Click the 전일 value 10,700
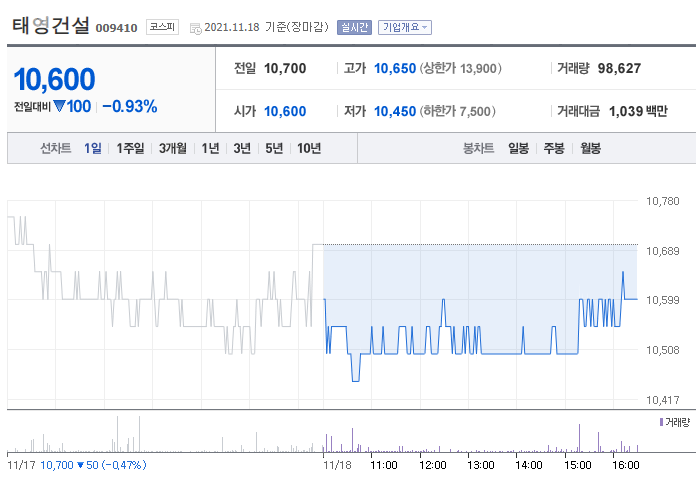 (285, 68)
